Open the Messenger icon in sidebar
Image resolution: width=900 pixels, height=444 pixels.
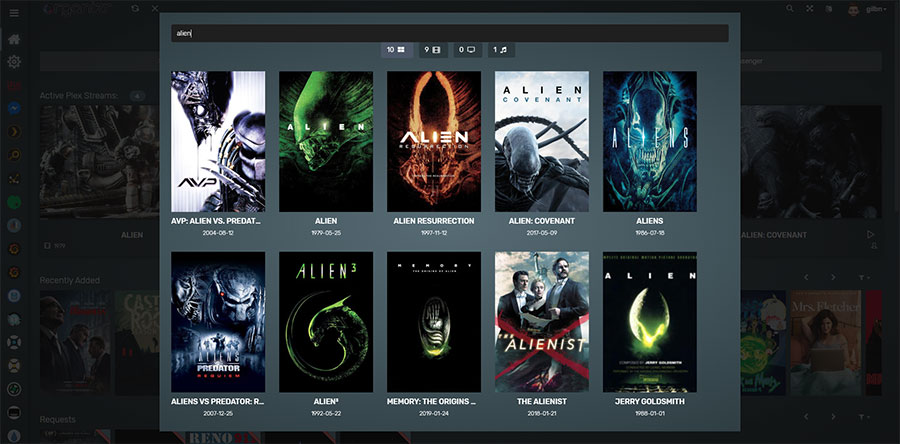(15, 107)
